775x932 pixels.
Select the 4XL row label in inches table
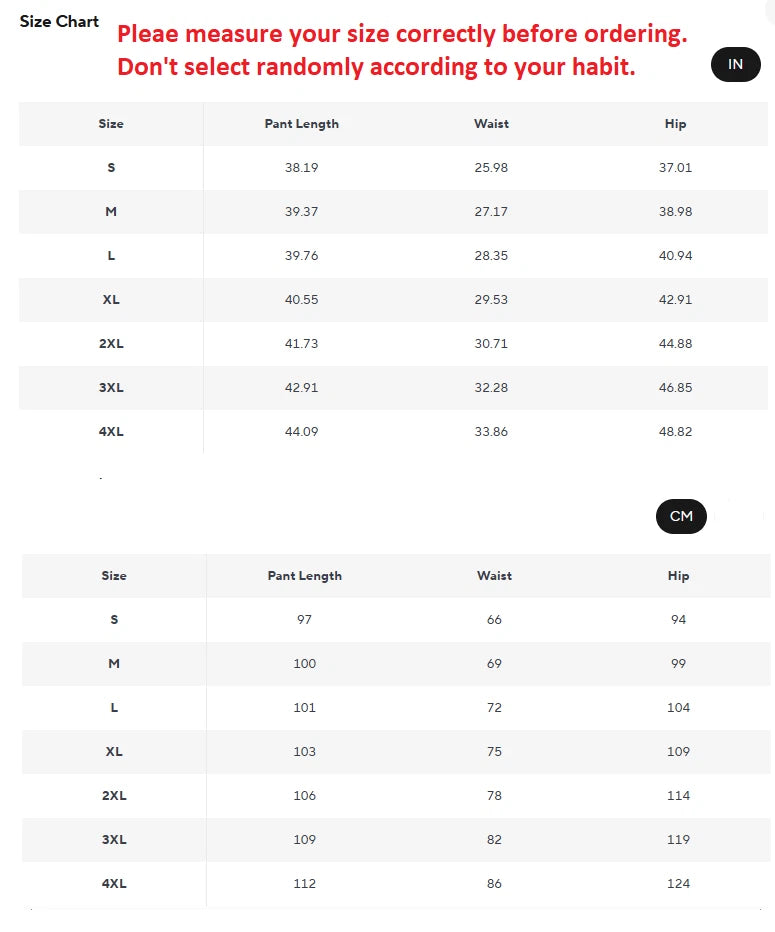click(111, 432)
